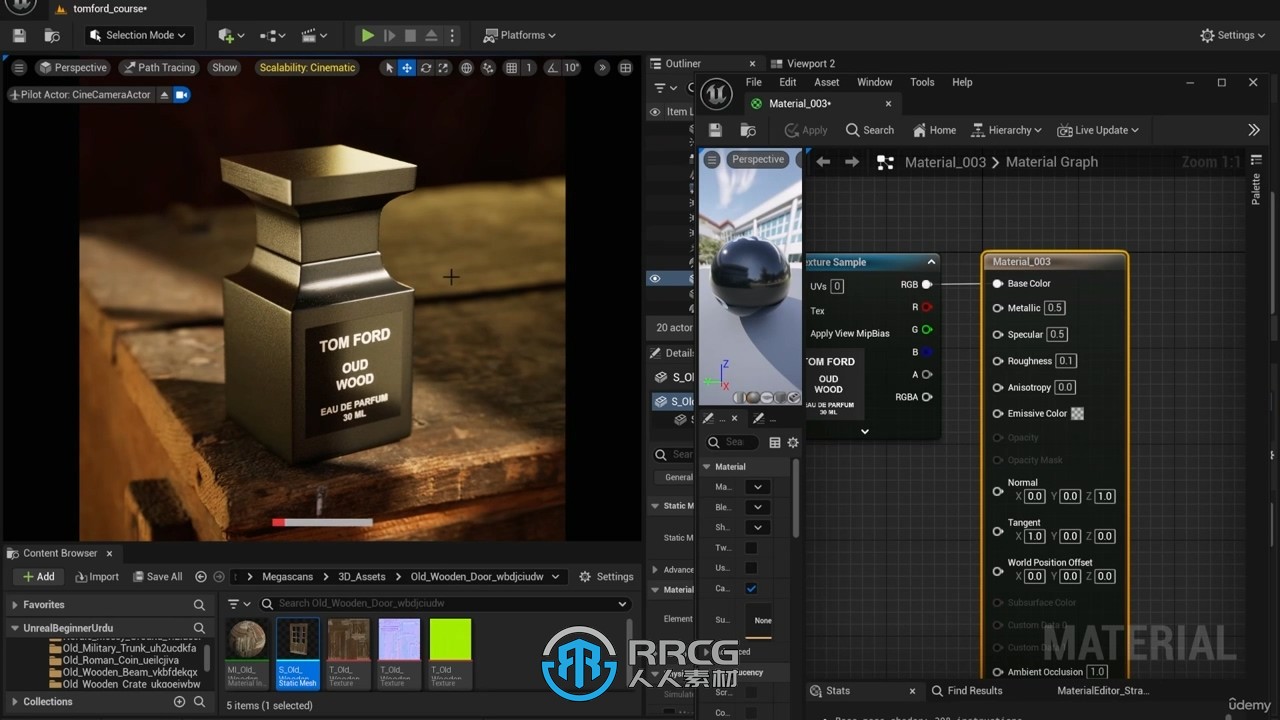Click the 10° rotation snap value

571,68
